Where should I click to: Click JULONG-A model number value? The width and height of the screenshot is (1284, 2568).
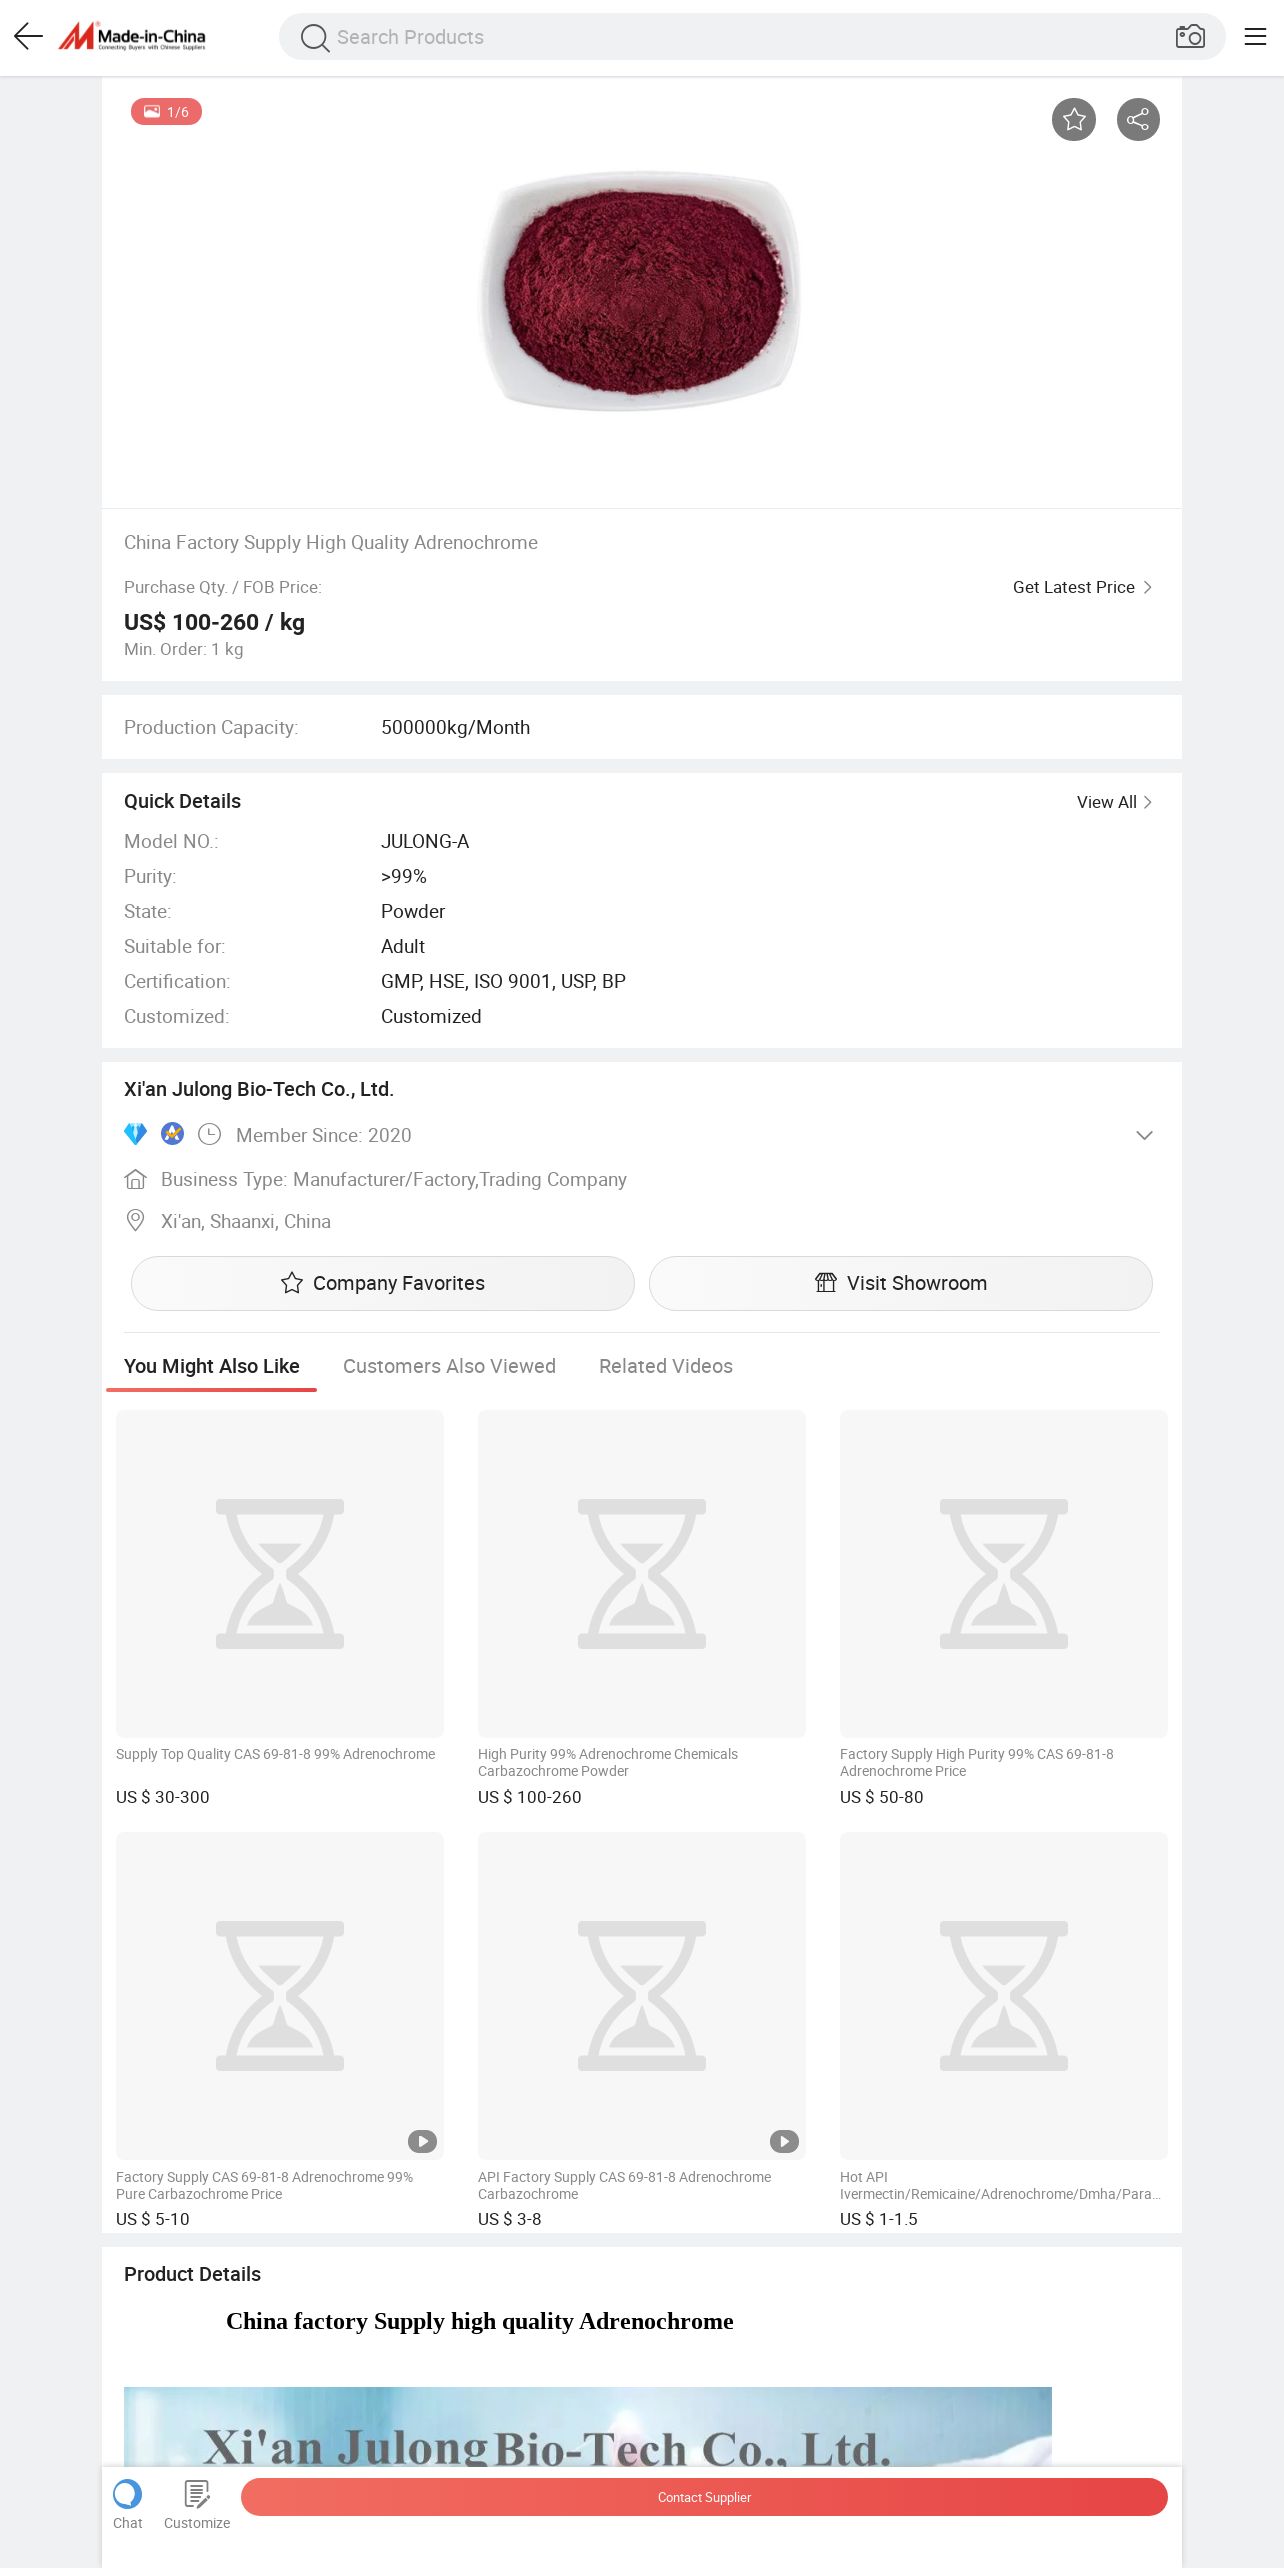[x=425, y=841]
